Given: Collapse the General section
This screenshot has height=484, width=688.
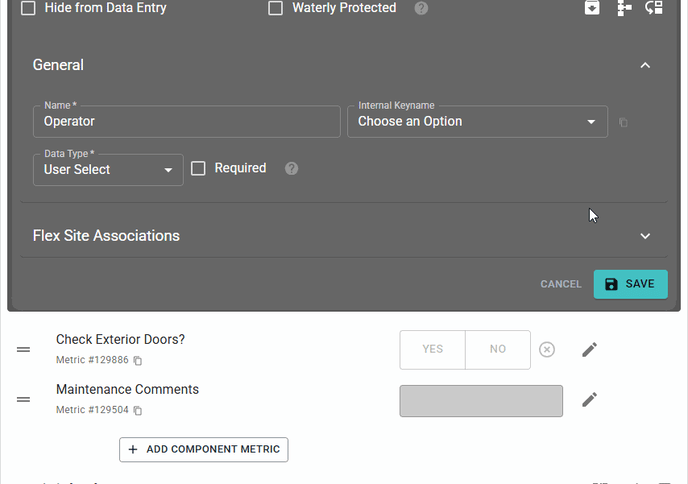Looking at the screenshot, I should pos(645,65).
